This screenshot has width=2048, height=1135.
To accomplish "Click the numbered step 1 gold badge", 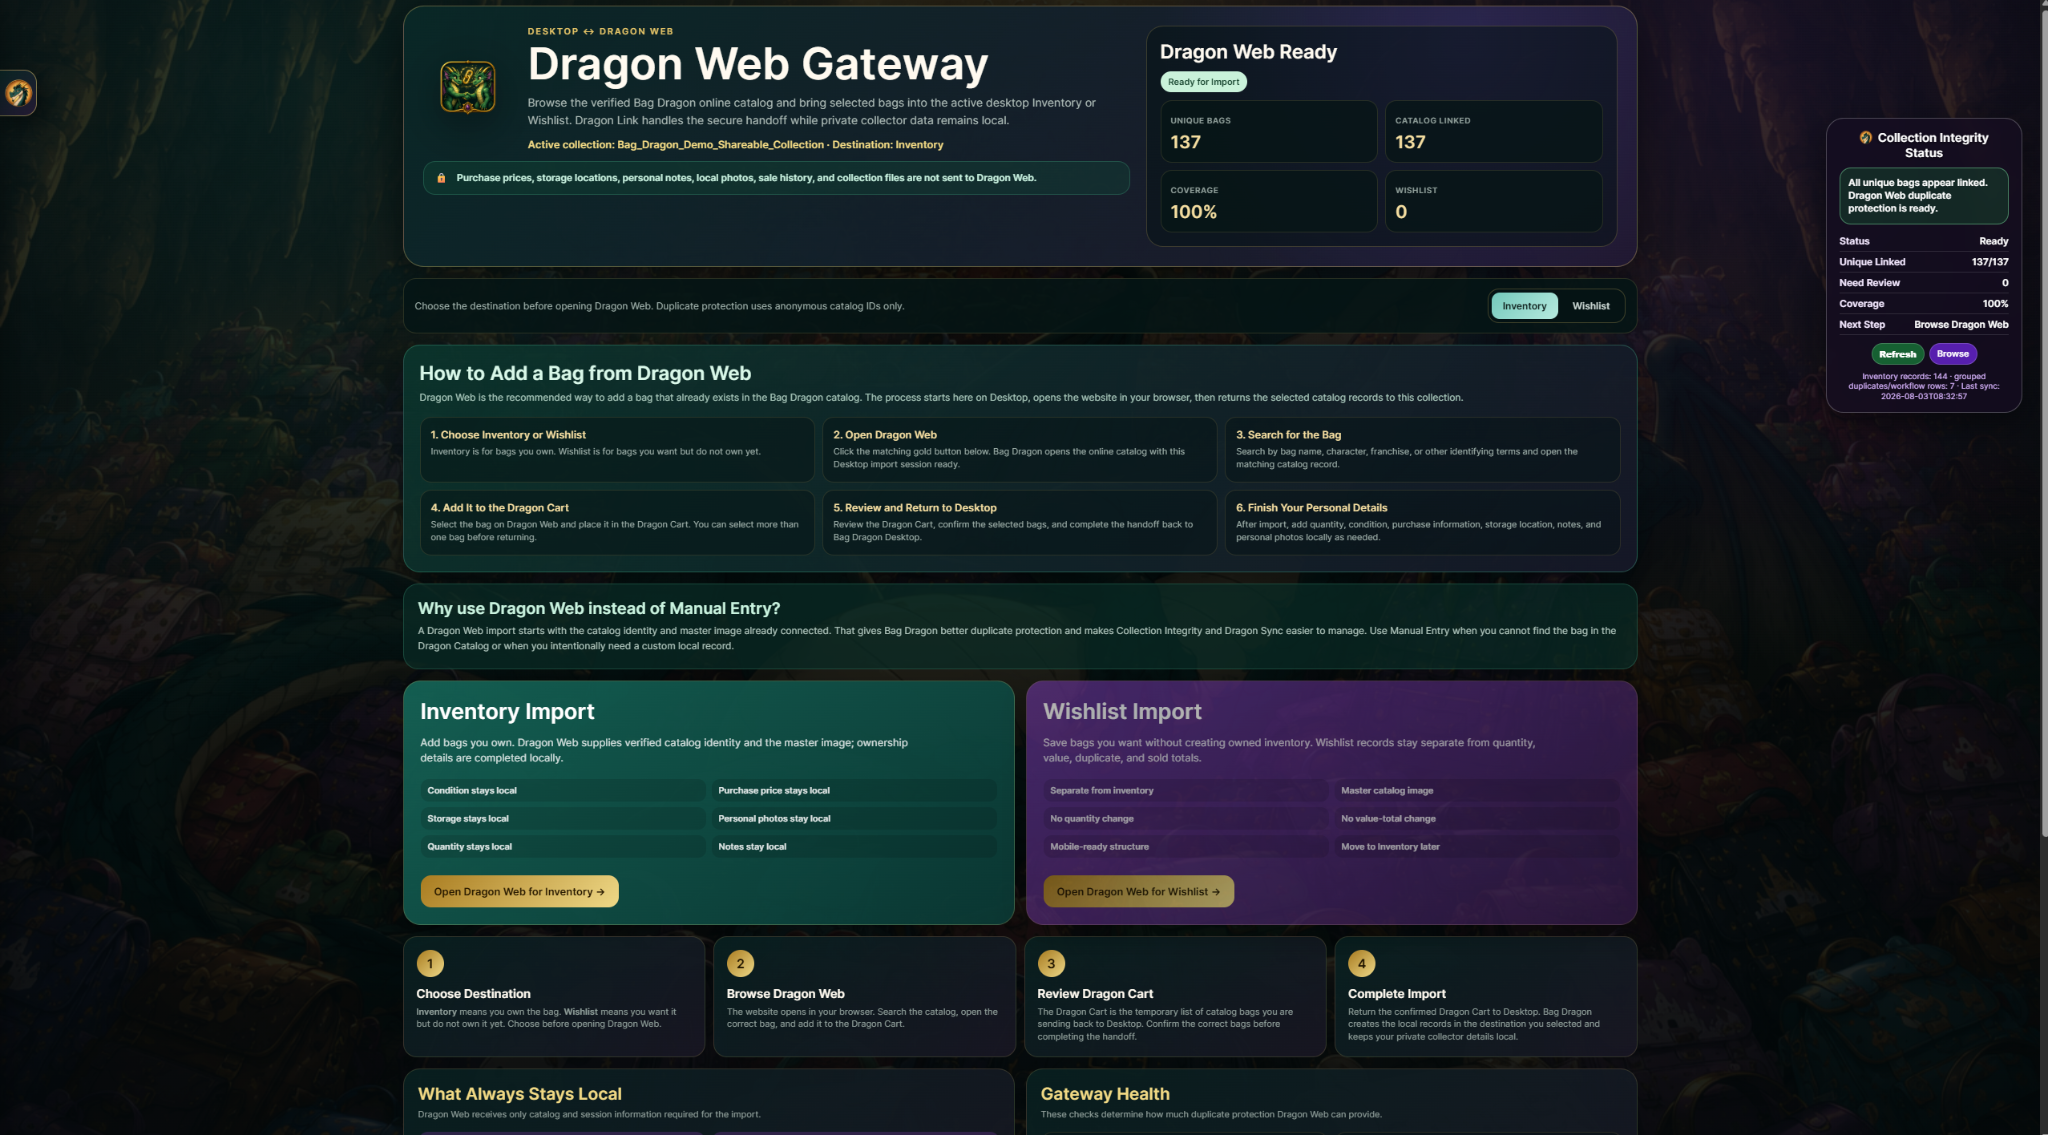I will click(x=430, y=963).
